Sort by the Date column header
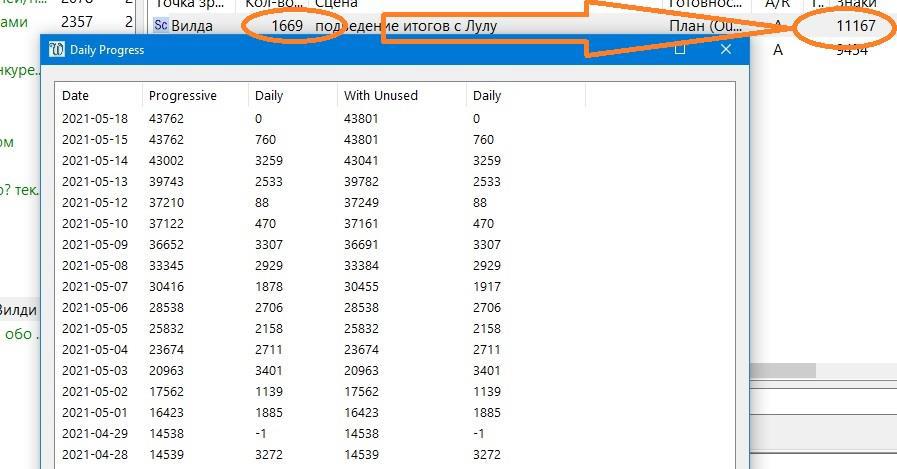The height and width of the screenshot is (469, 897). 76,96
